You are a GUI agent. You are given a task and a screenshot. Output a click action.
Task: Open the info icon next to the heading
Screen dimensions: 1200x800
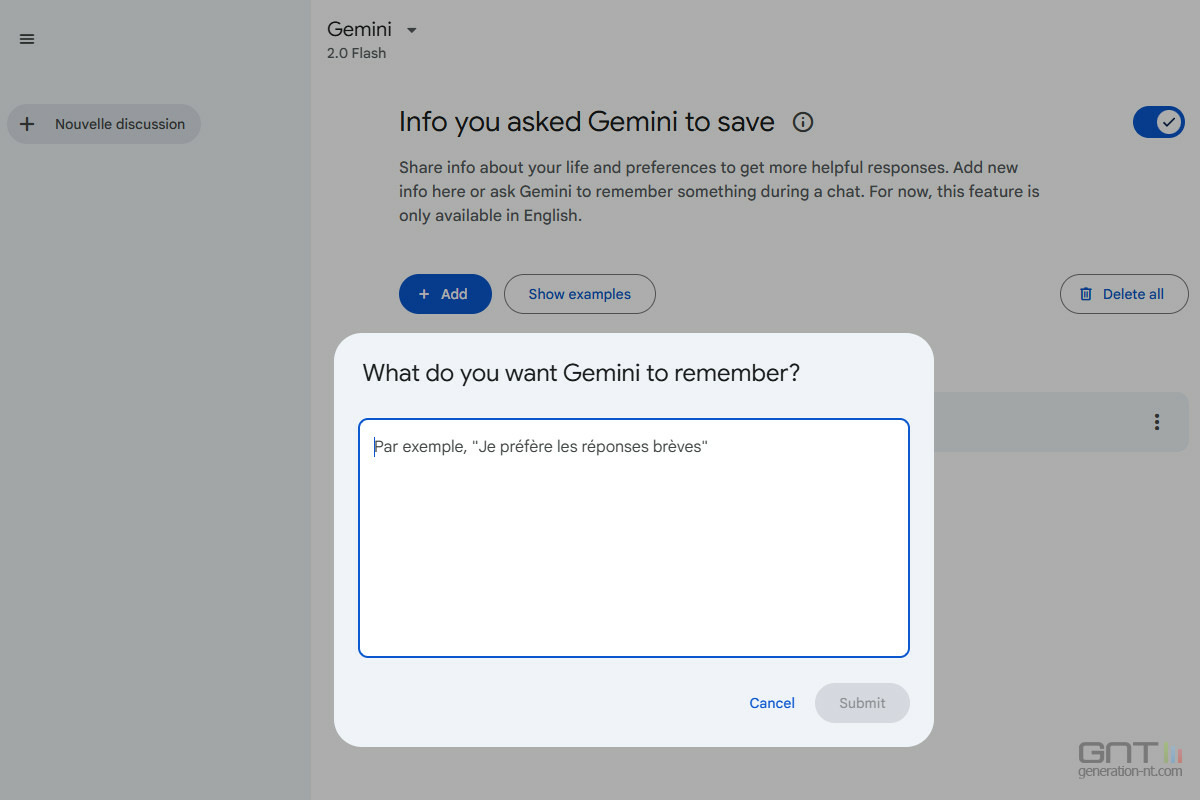[802, 122]
